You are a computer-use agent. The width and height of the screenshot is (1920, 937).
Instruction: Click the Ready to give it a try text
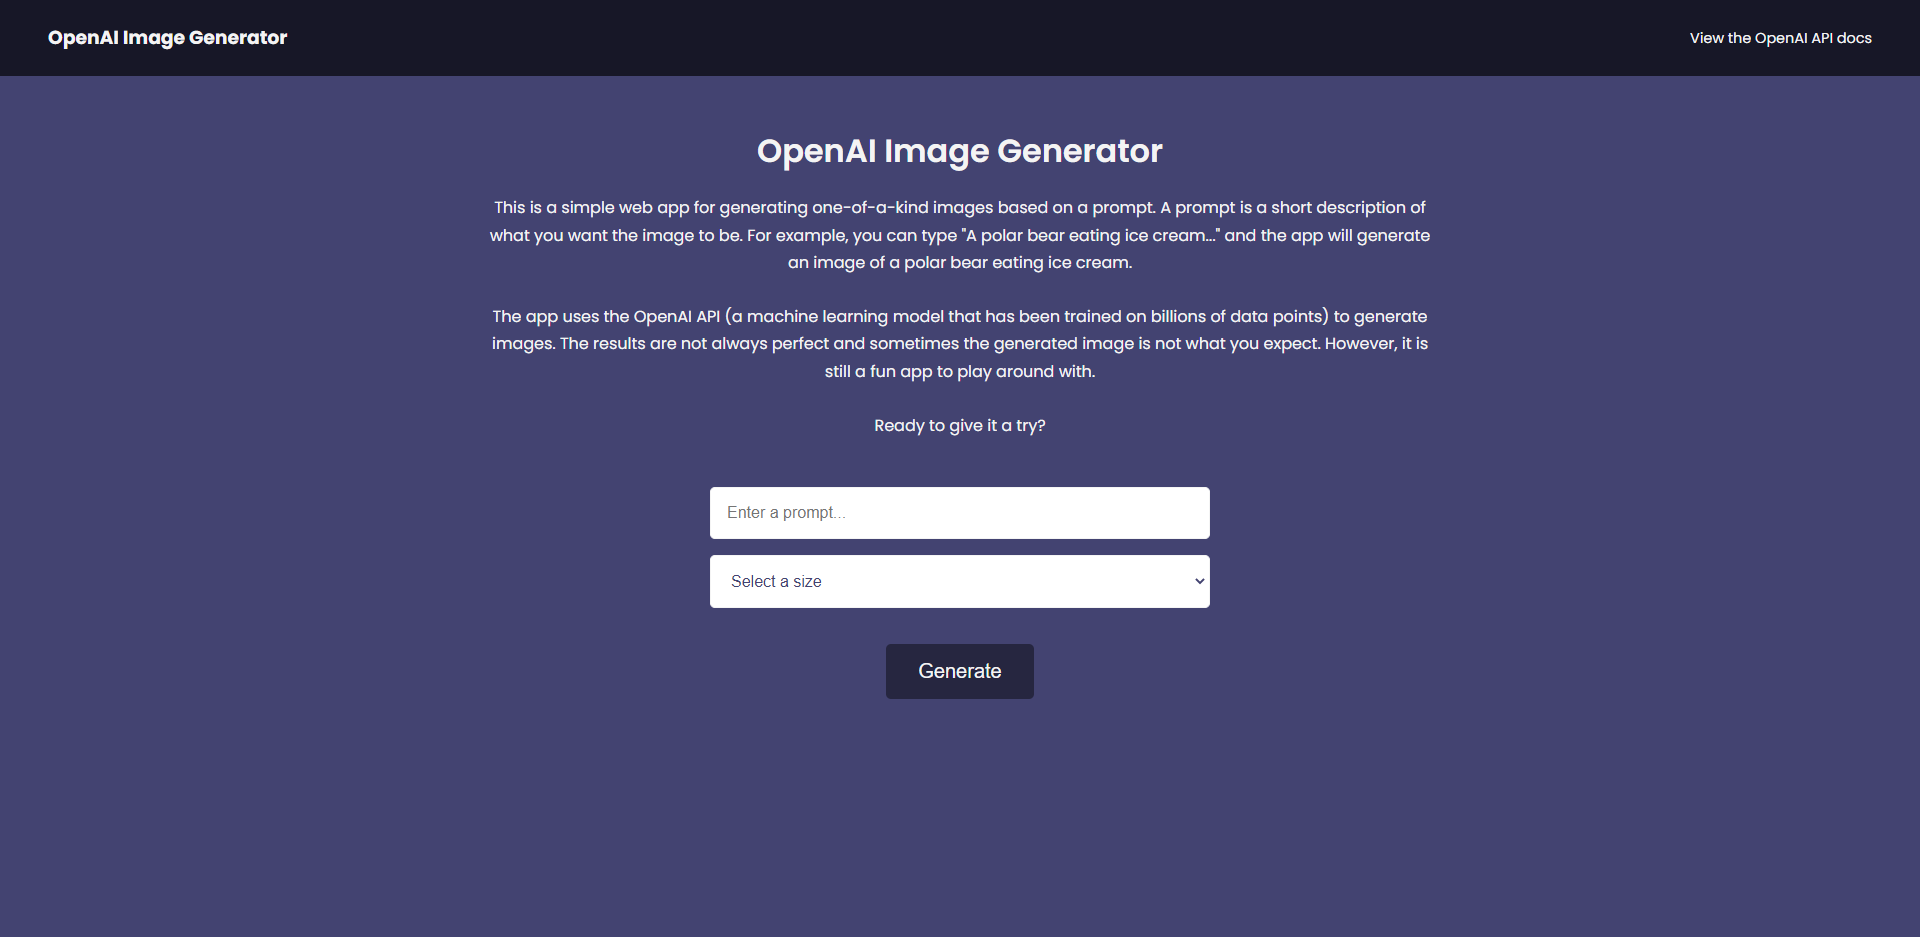coord(959,425)
